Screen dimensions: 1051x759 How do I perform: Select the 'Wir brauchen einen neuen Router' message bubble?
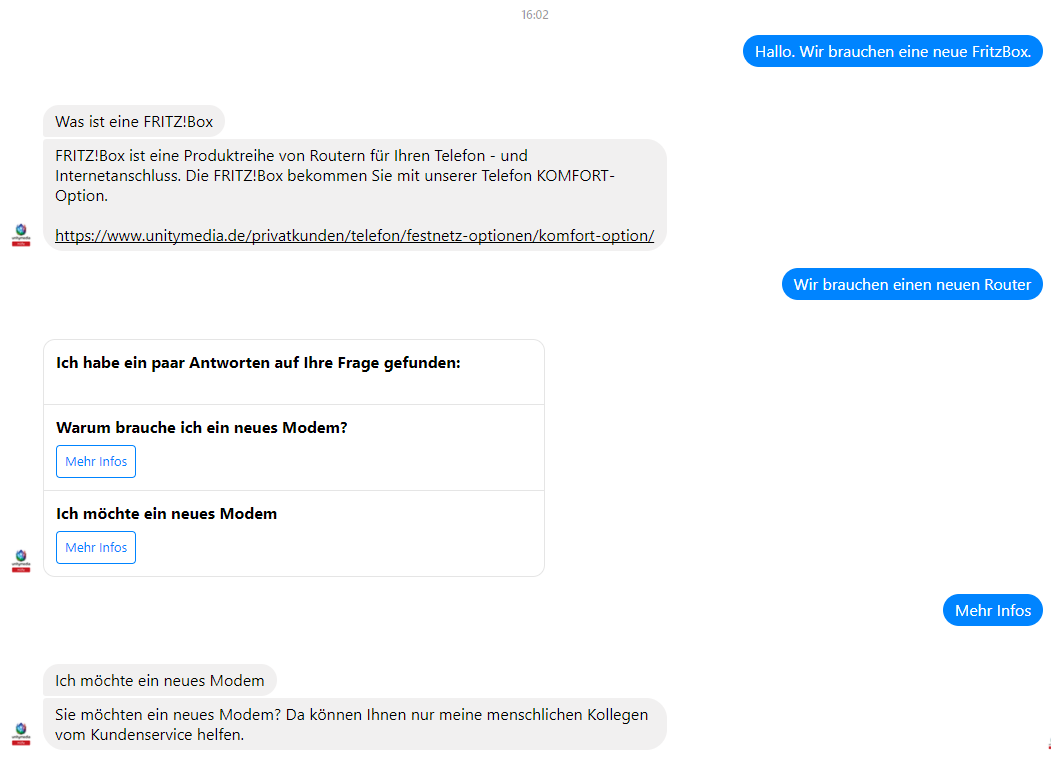[912, 284]
